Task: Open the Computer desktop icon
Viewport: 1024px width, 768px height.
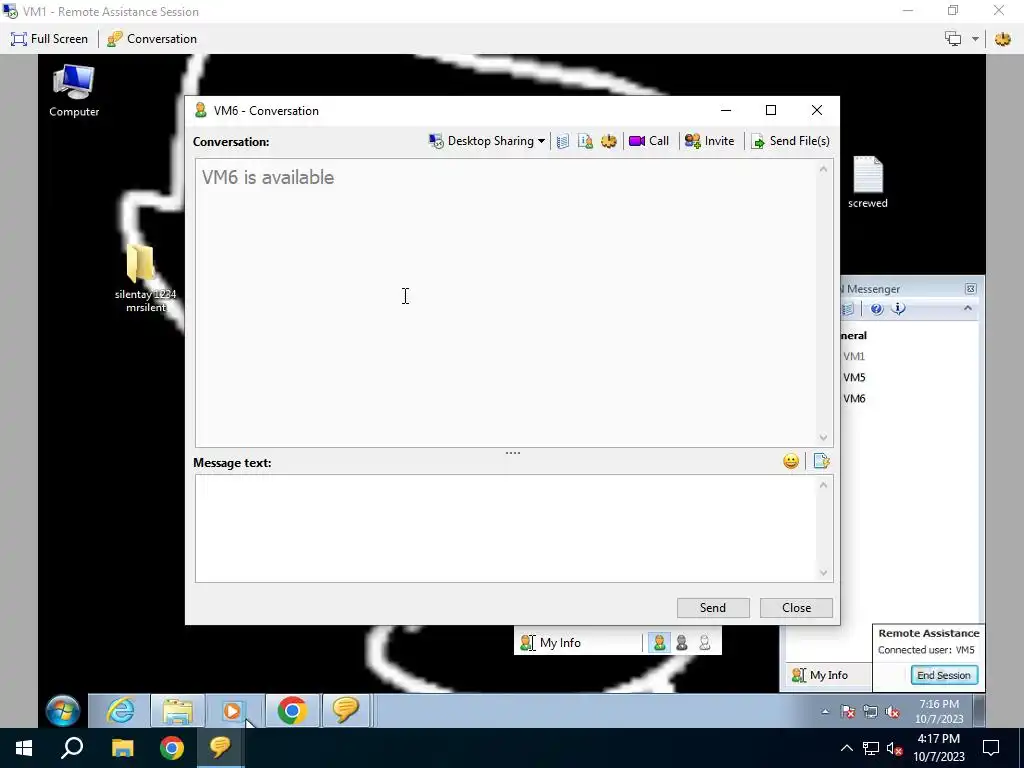Action: click(74, 91)
